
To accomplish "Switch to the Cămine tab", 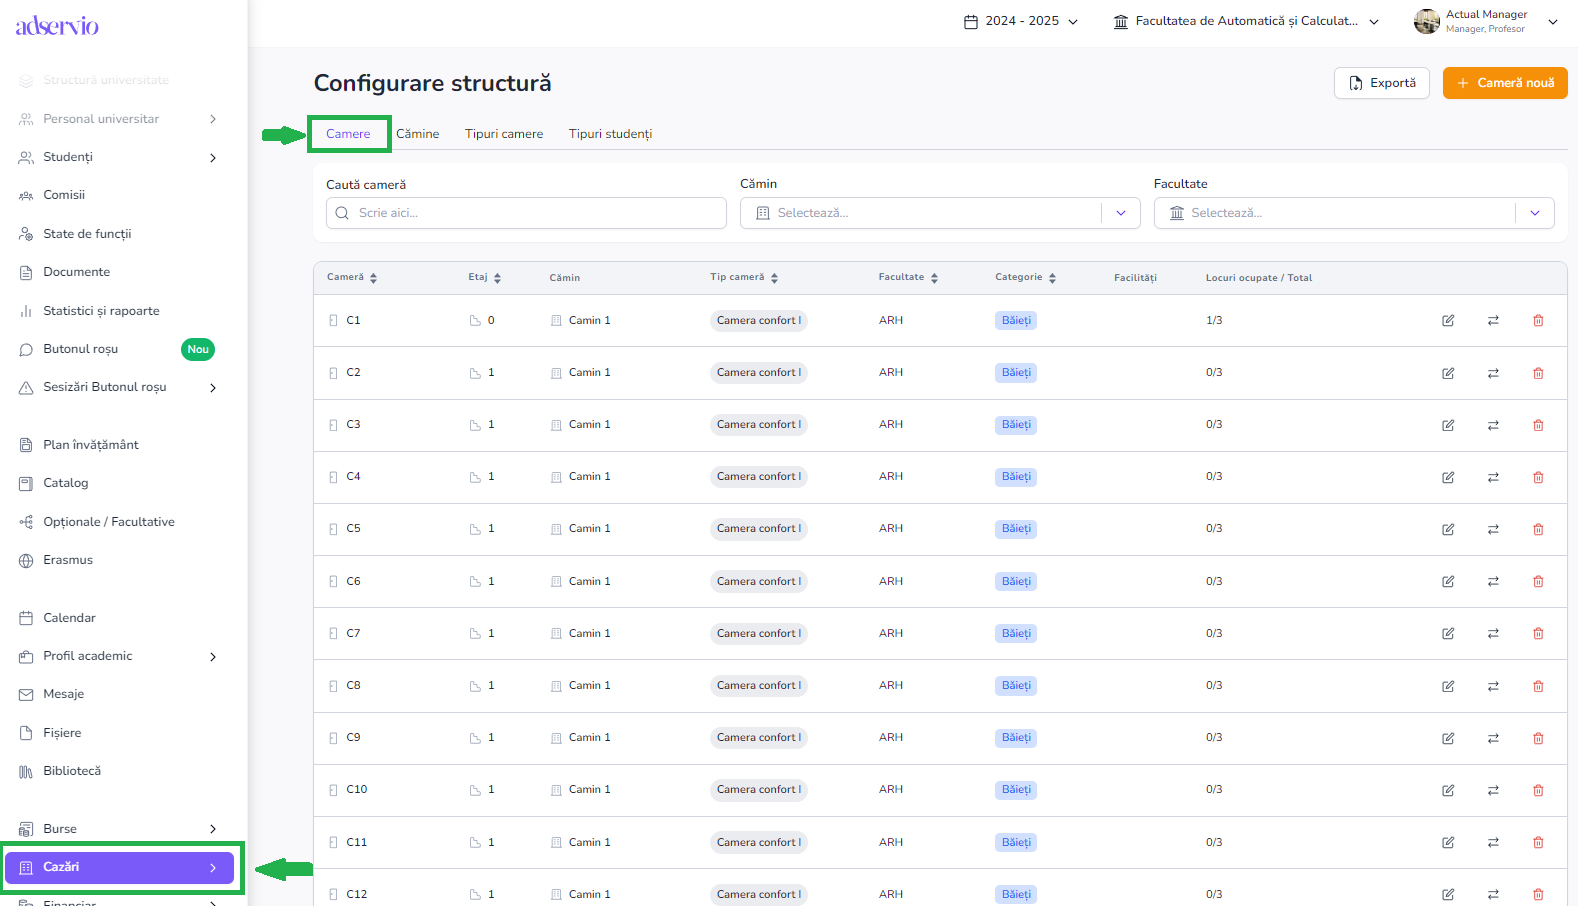I will pos(417,134).
